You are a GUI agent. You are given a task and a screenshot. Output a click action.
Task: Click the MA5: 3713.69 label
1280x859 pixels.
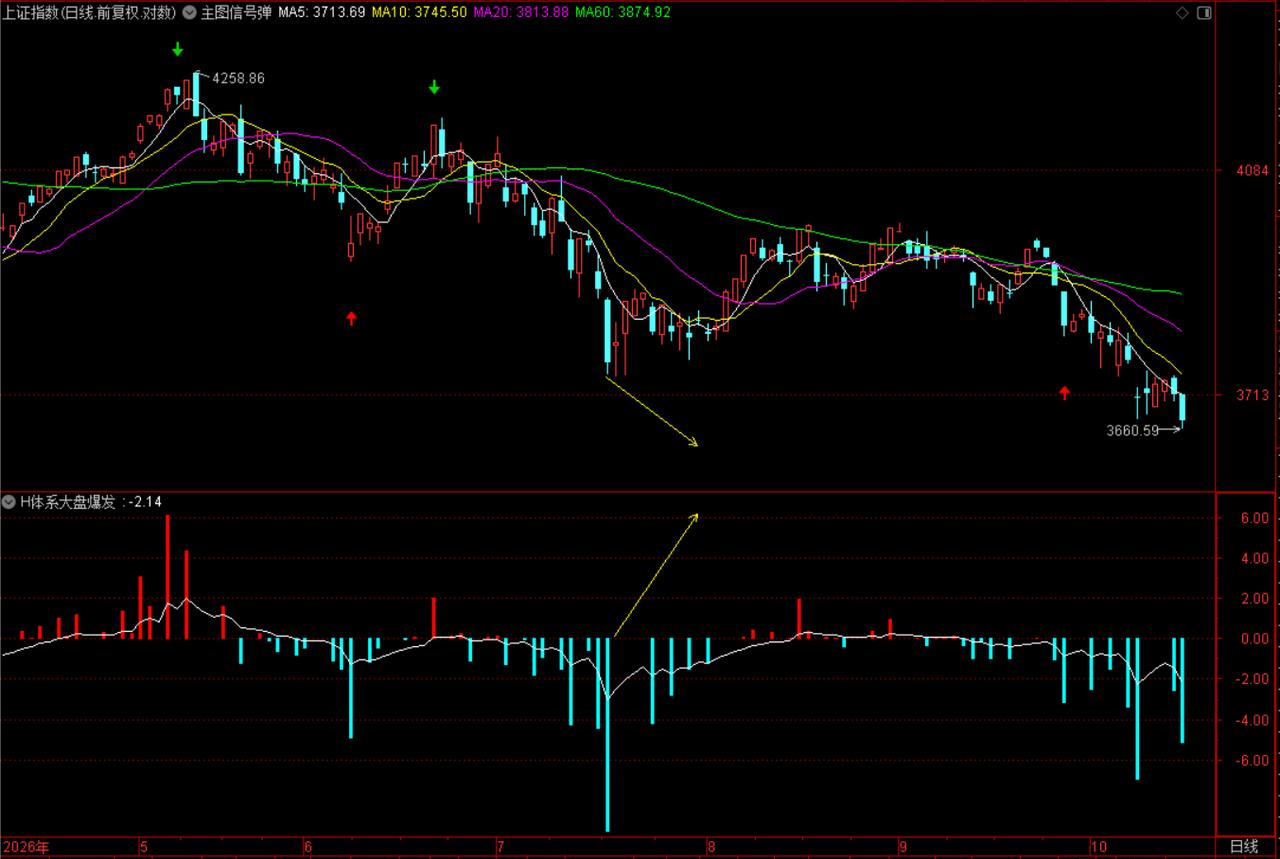pos(321,13)
